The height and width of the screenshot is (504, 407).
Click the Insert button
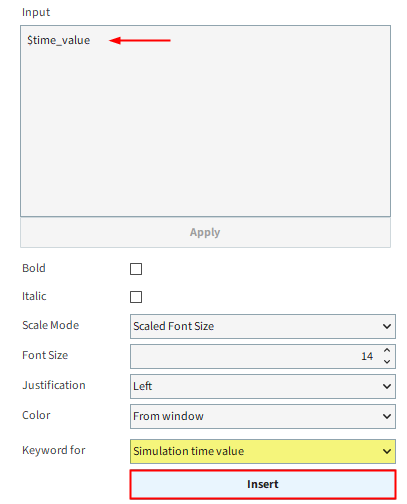[x=263, y=484]
